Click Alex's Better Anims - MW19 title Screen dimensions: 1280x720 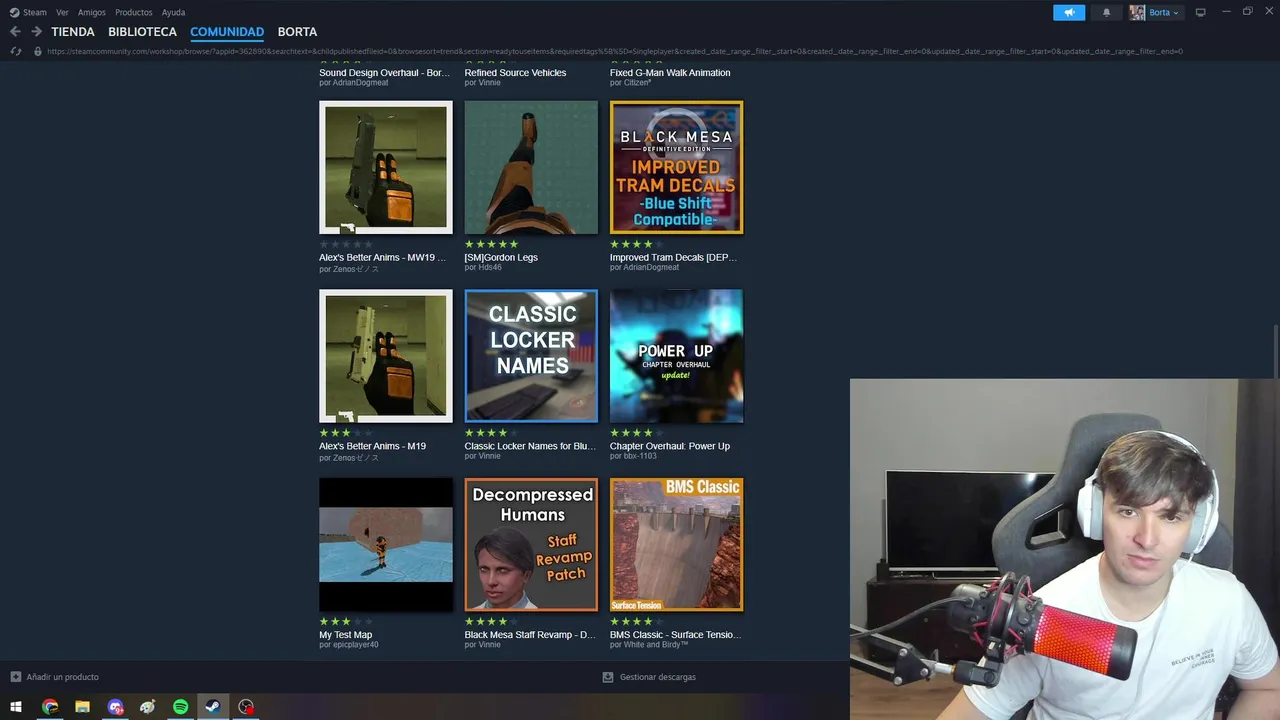point(382,257)
